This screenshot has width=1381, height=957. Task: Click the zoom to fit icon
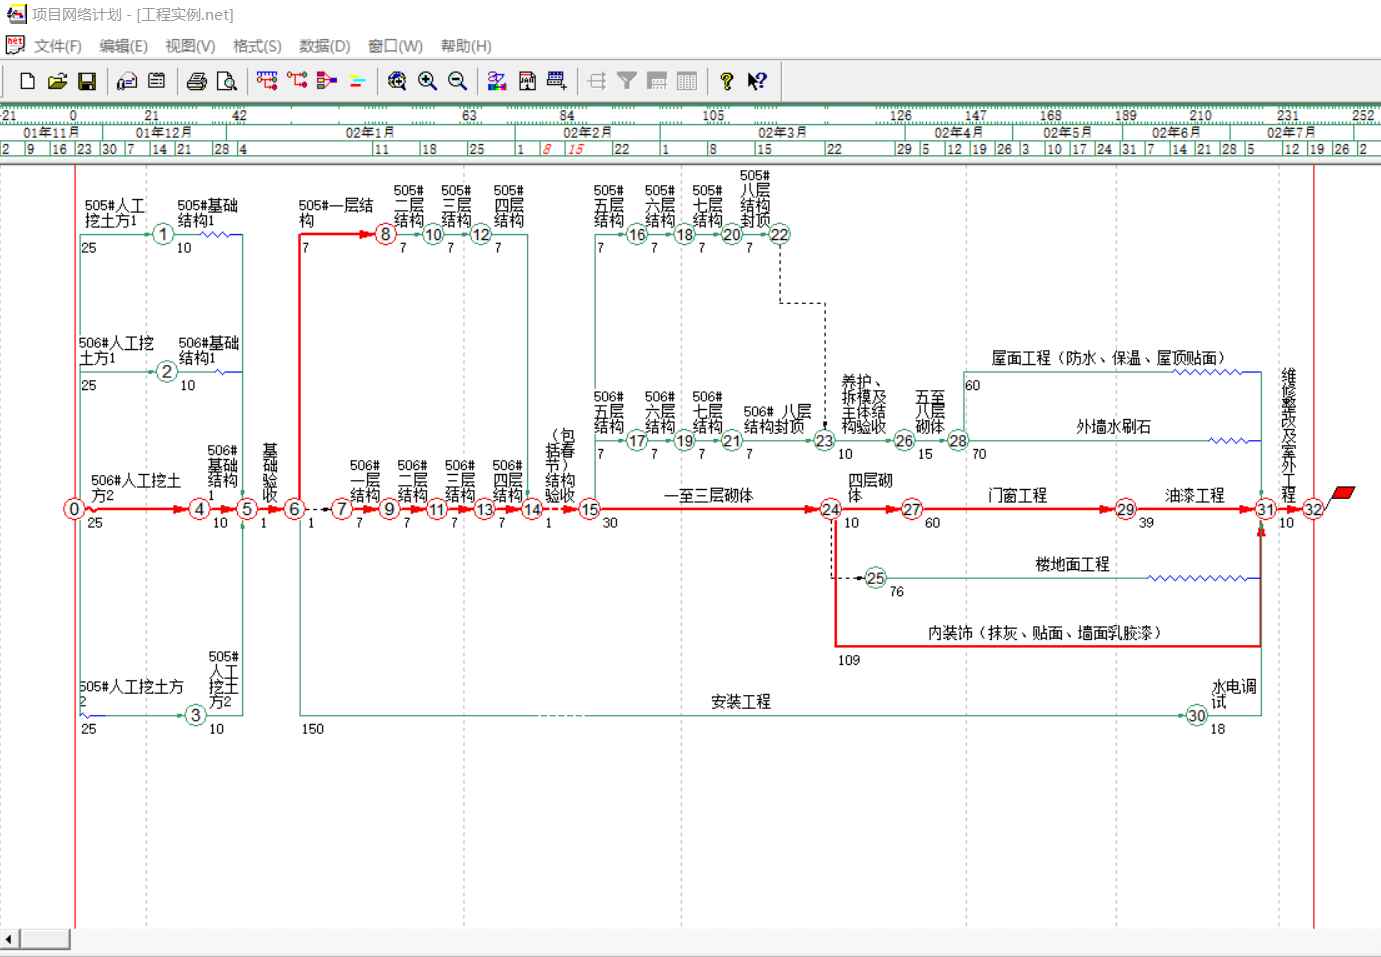(397, 81)
